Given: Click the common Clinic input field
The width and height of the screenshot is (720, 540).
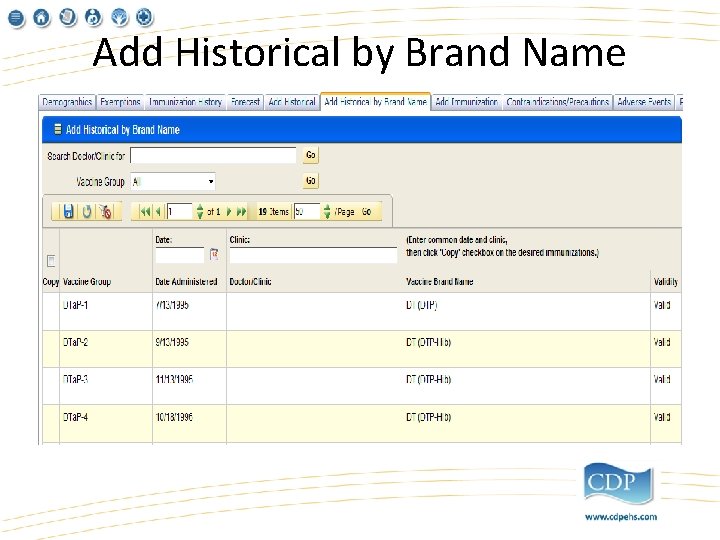Looking at the screenshot, I should tap(313, 255).
